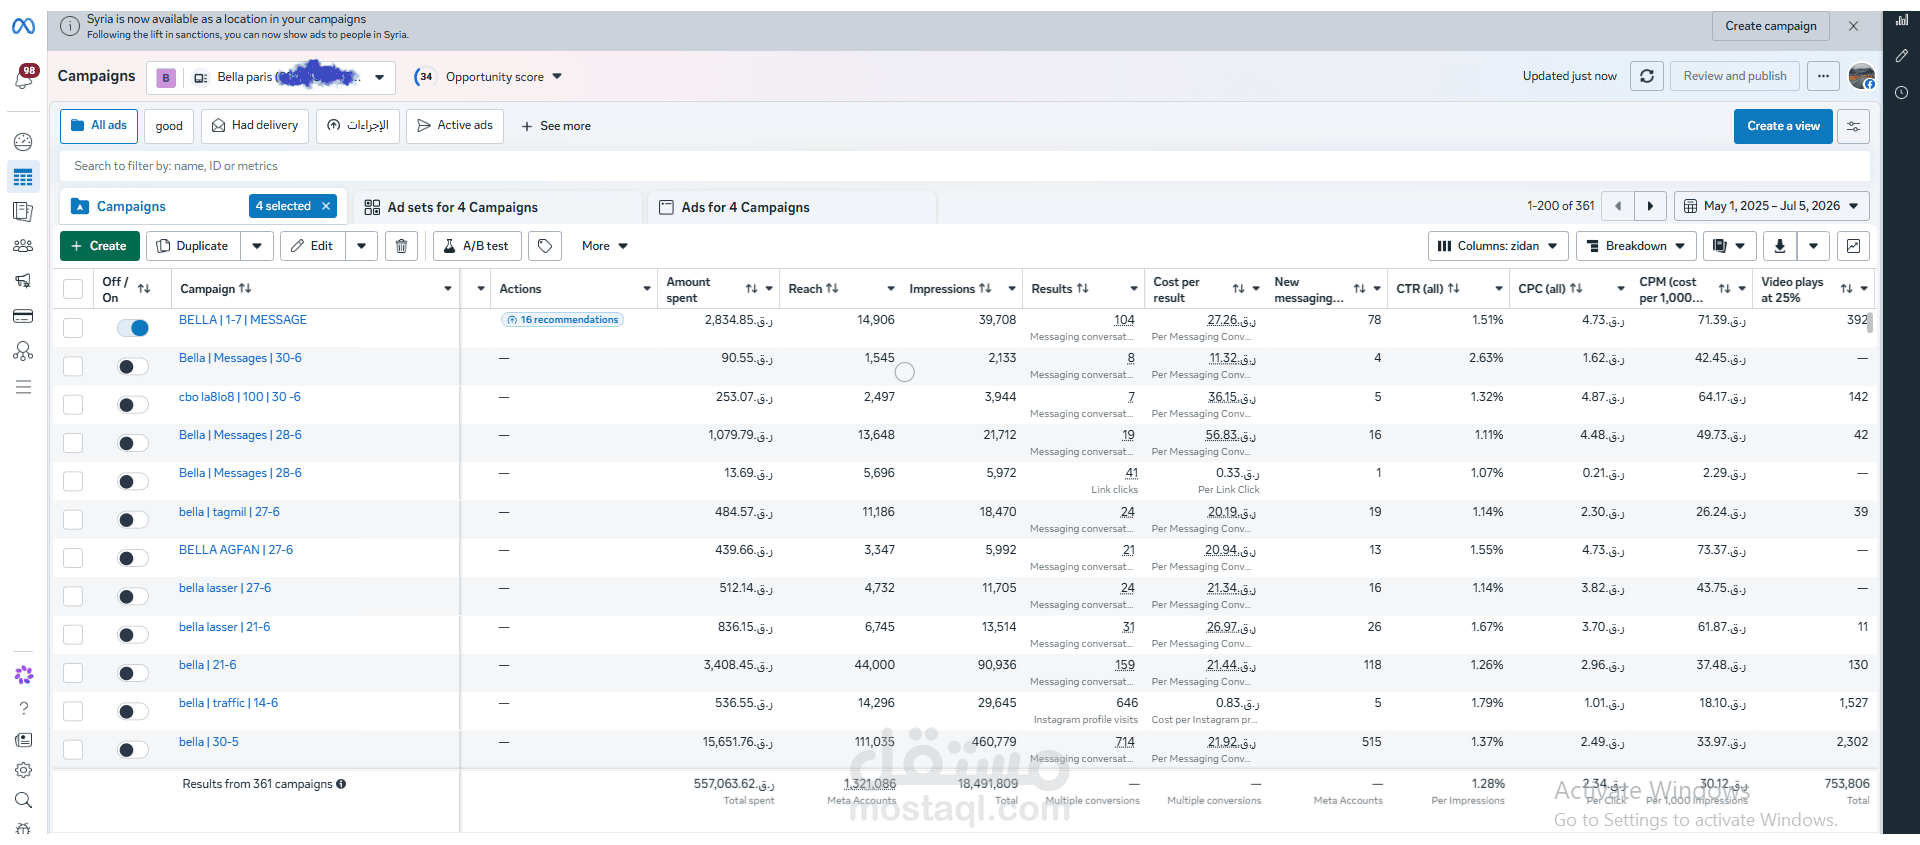Viewport: 1920px width, 845px height.
Task: Open the Duplicate options dropdown arrow
Action: 257,246
